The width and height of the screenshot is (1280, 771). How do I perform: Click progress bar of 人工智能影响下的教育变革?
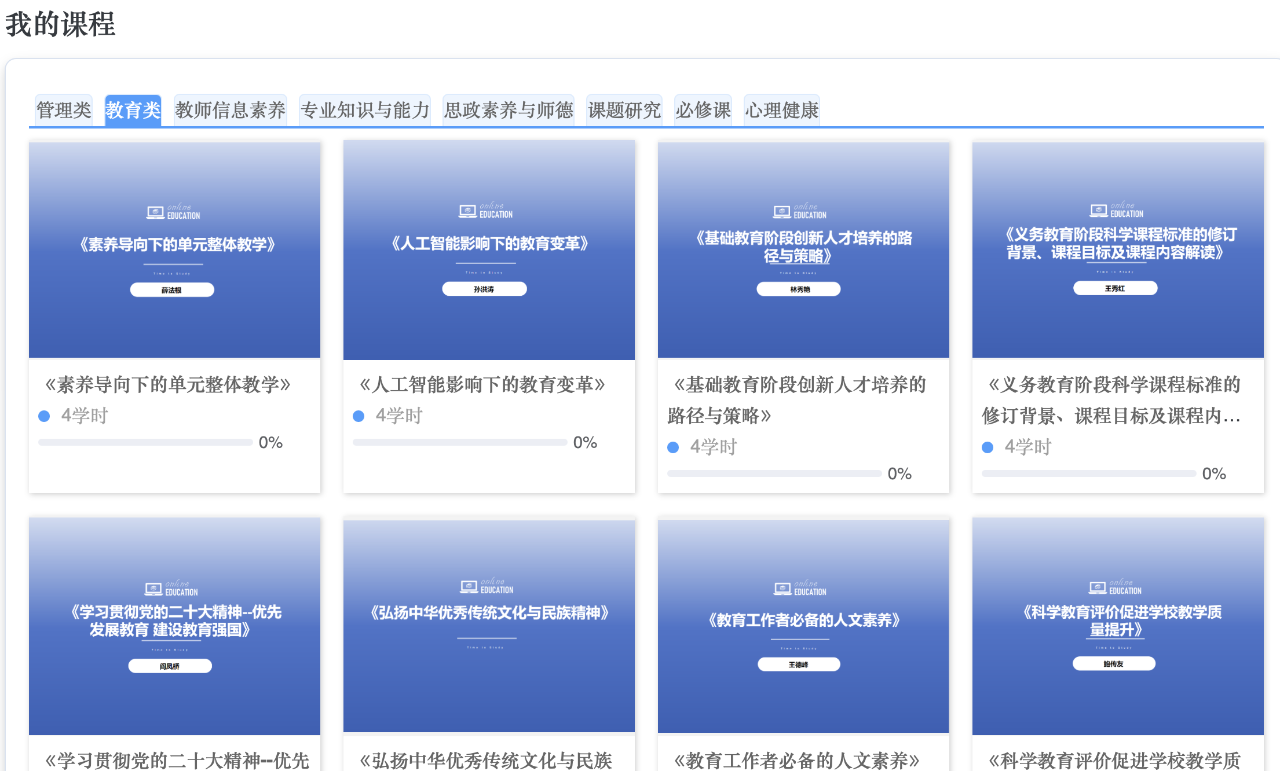(460, 442)
